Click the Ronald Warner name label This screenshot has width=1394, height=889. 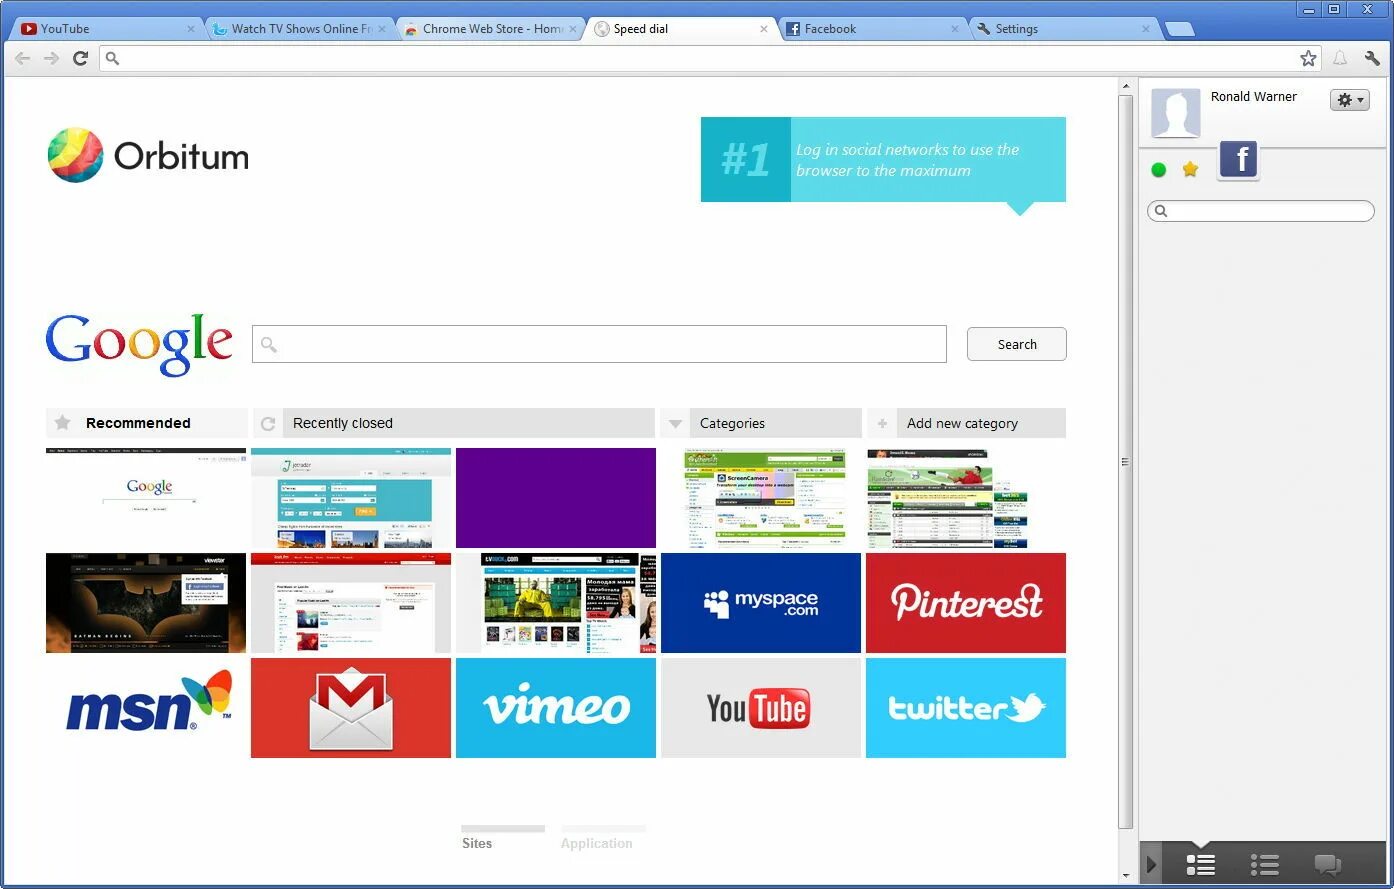pos(1254,97)
